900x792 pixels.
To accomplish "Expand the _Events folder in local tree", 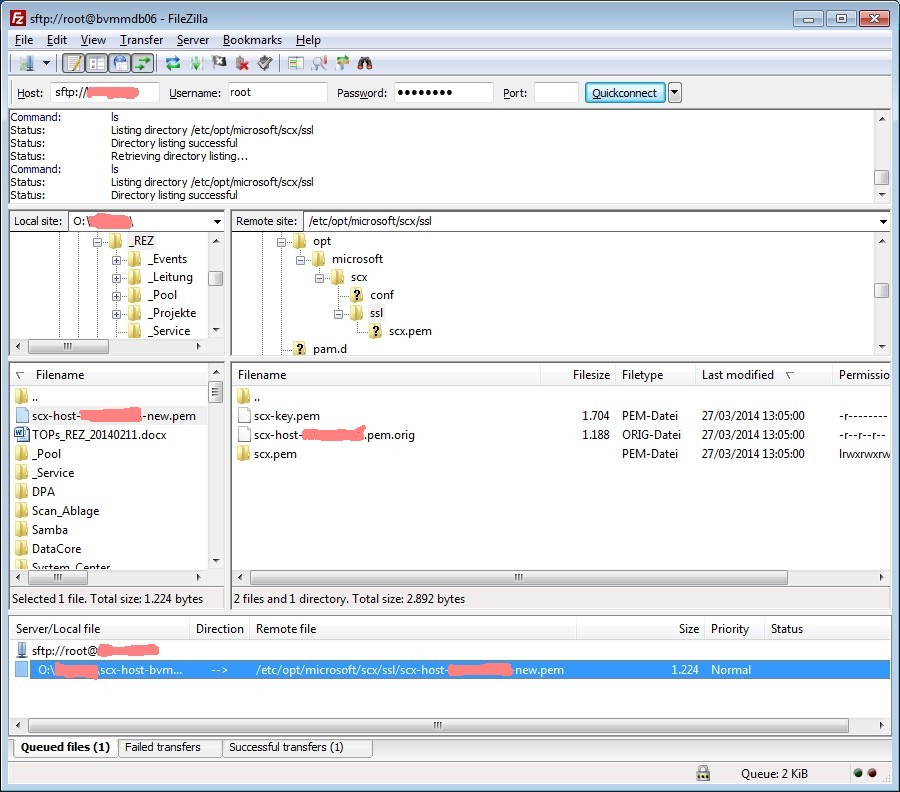I will pos(117,260).
